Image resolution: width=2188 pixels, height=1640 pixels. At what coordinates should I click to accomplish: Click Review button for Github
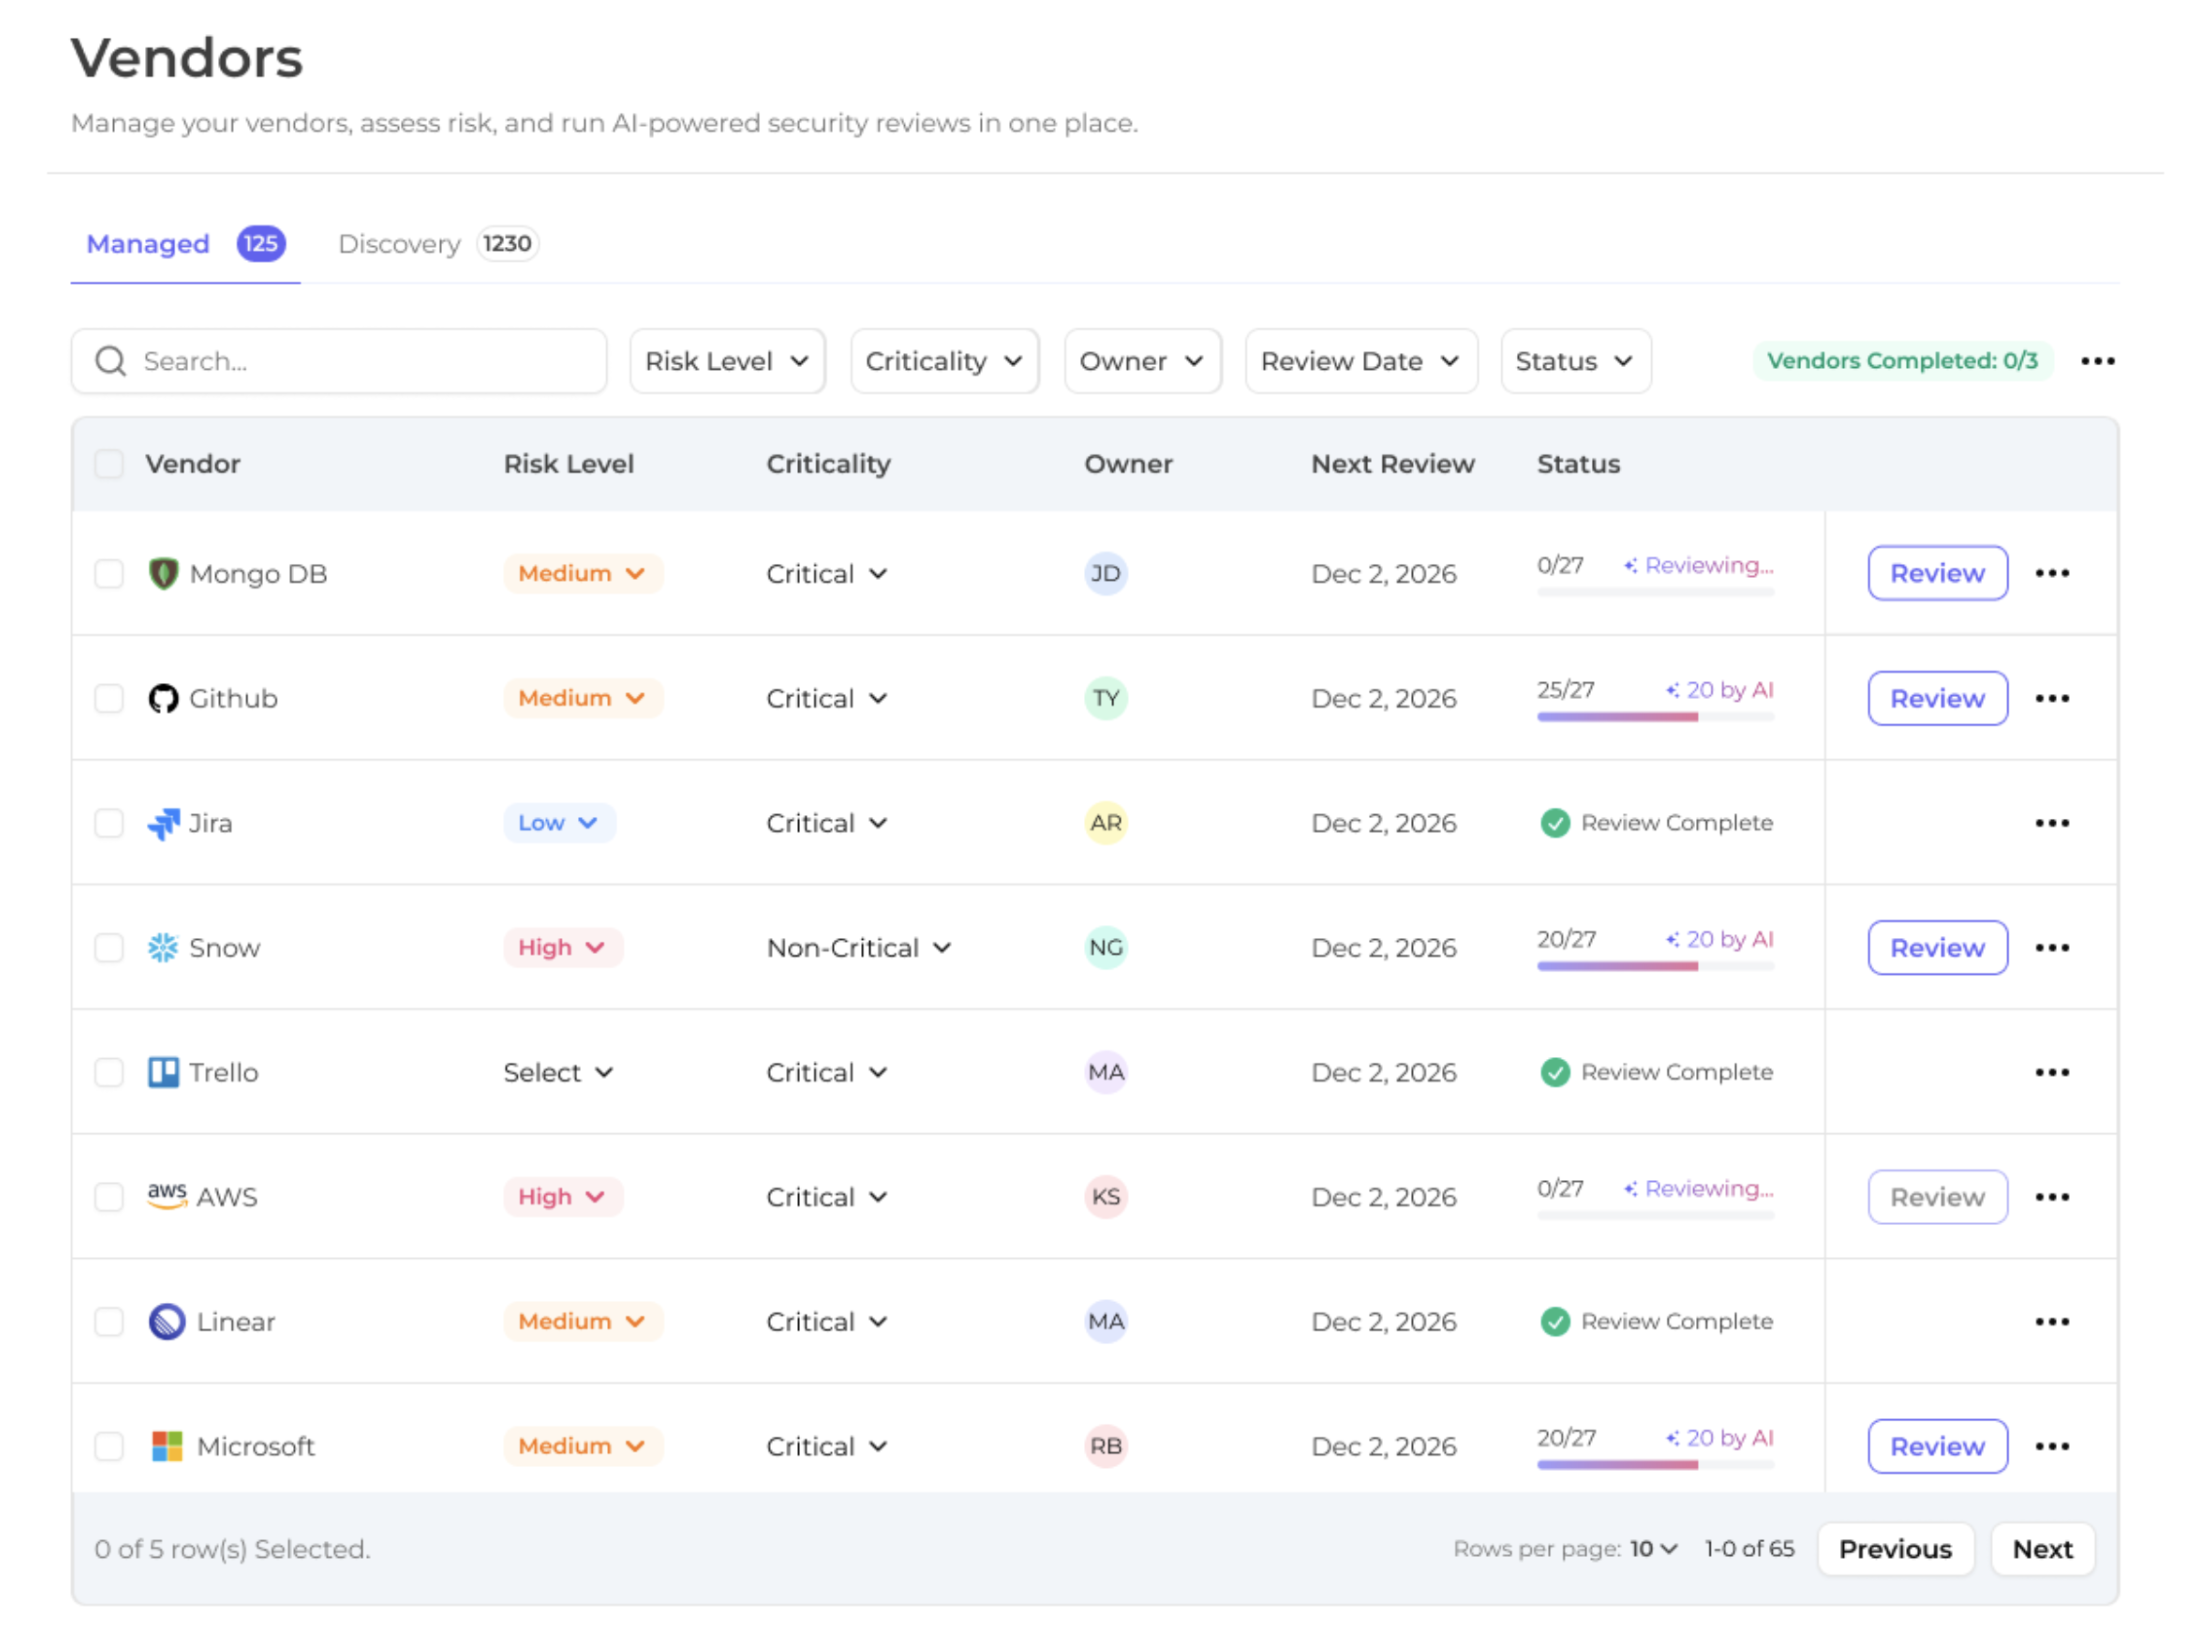[1937, 698]
